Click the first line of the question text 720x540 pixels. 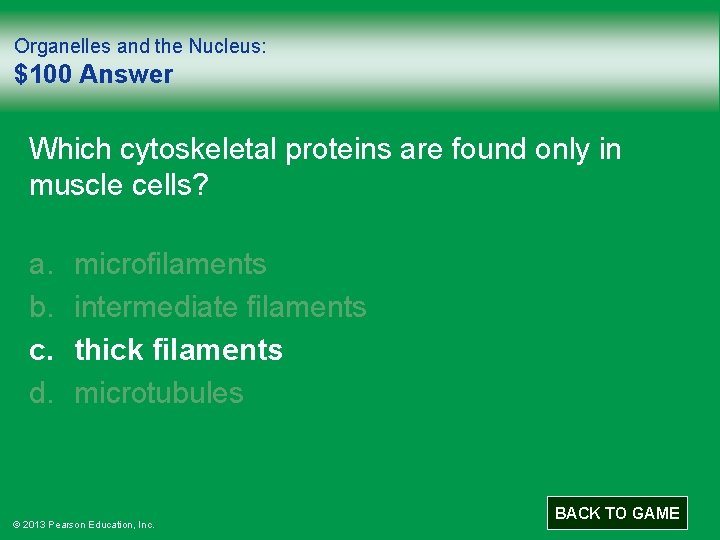[x=325, y=150]
